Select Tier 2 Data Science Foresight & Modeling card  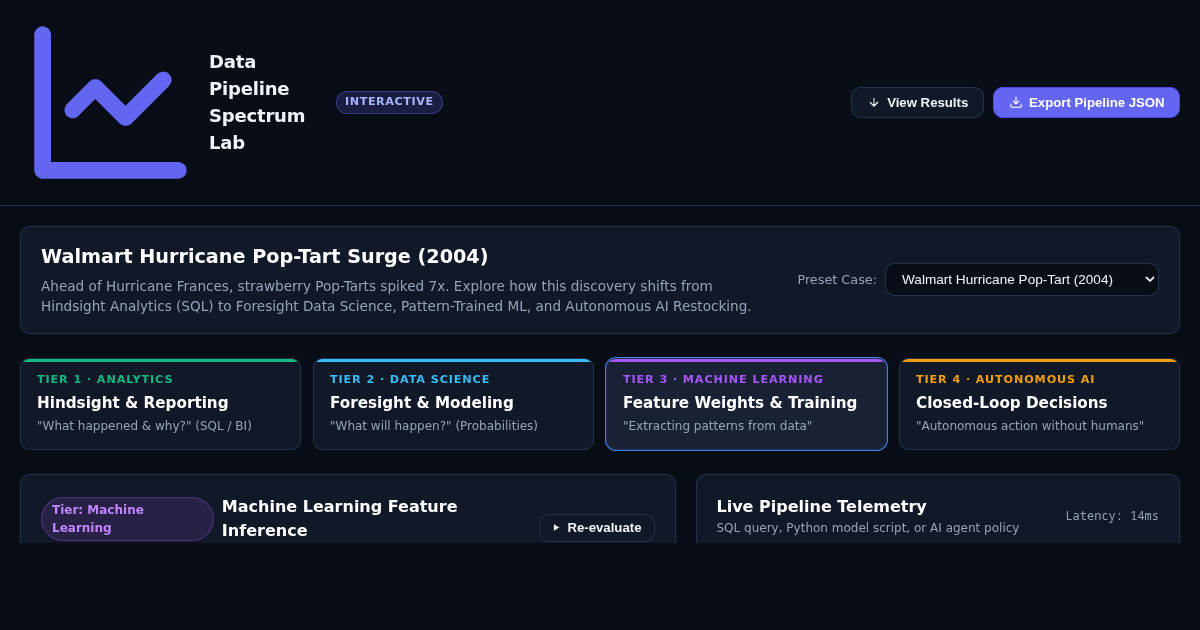point(453,404)
